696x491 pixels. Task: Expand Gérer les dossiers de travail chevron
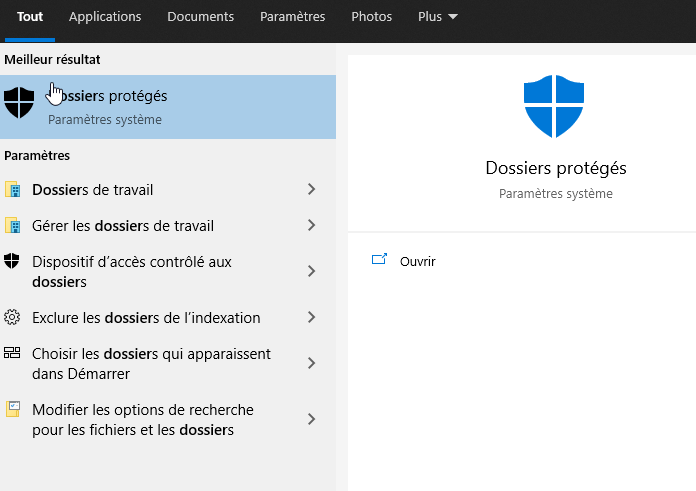click(x=311, y=225)
